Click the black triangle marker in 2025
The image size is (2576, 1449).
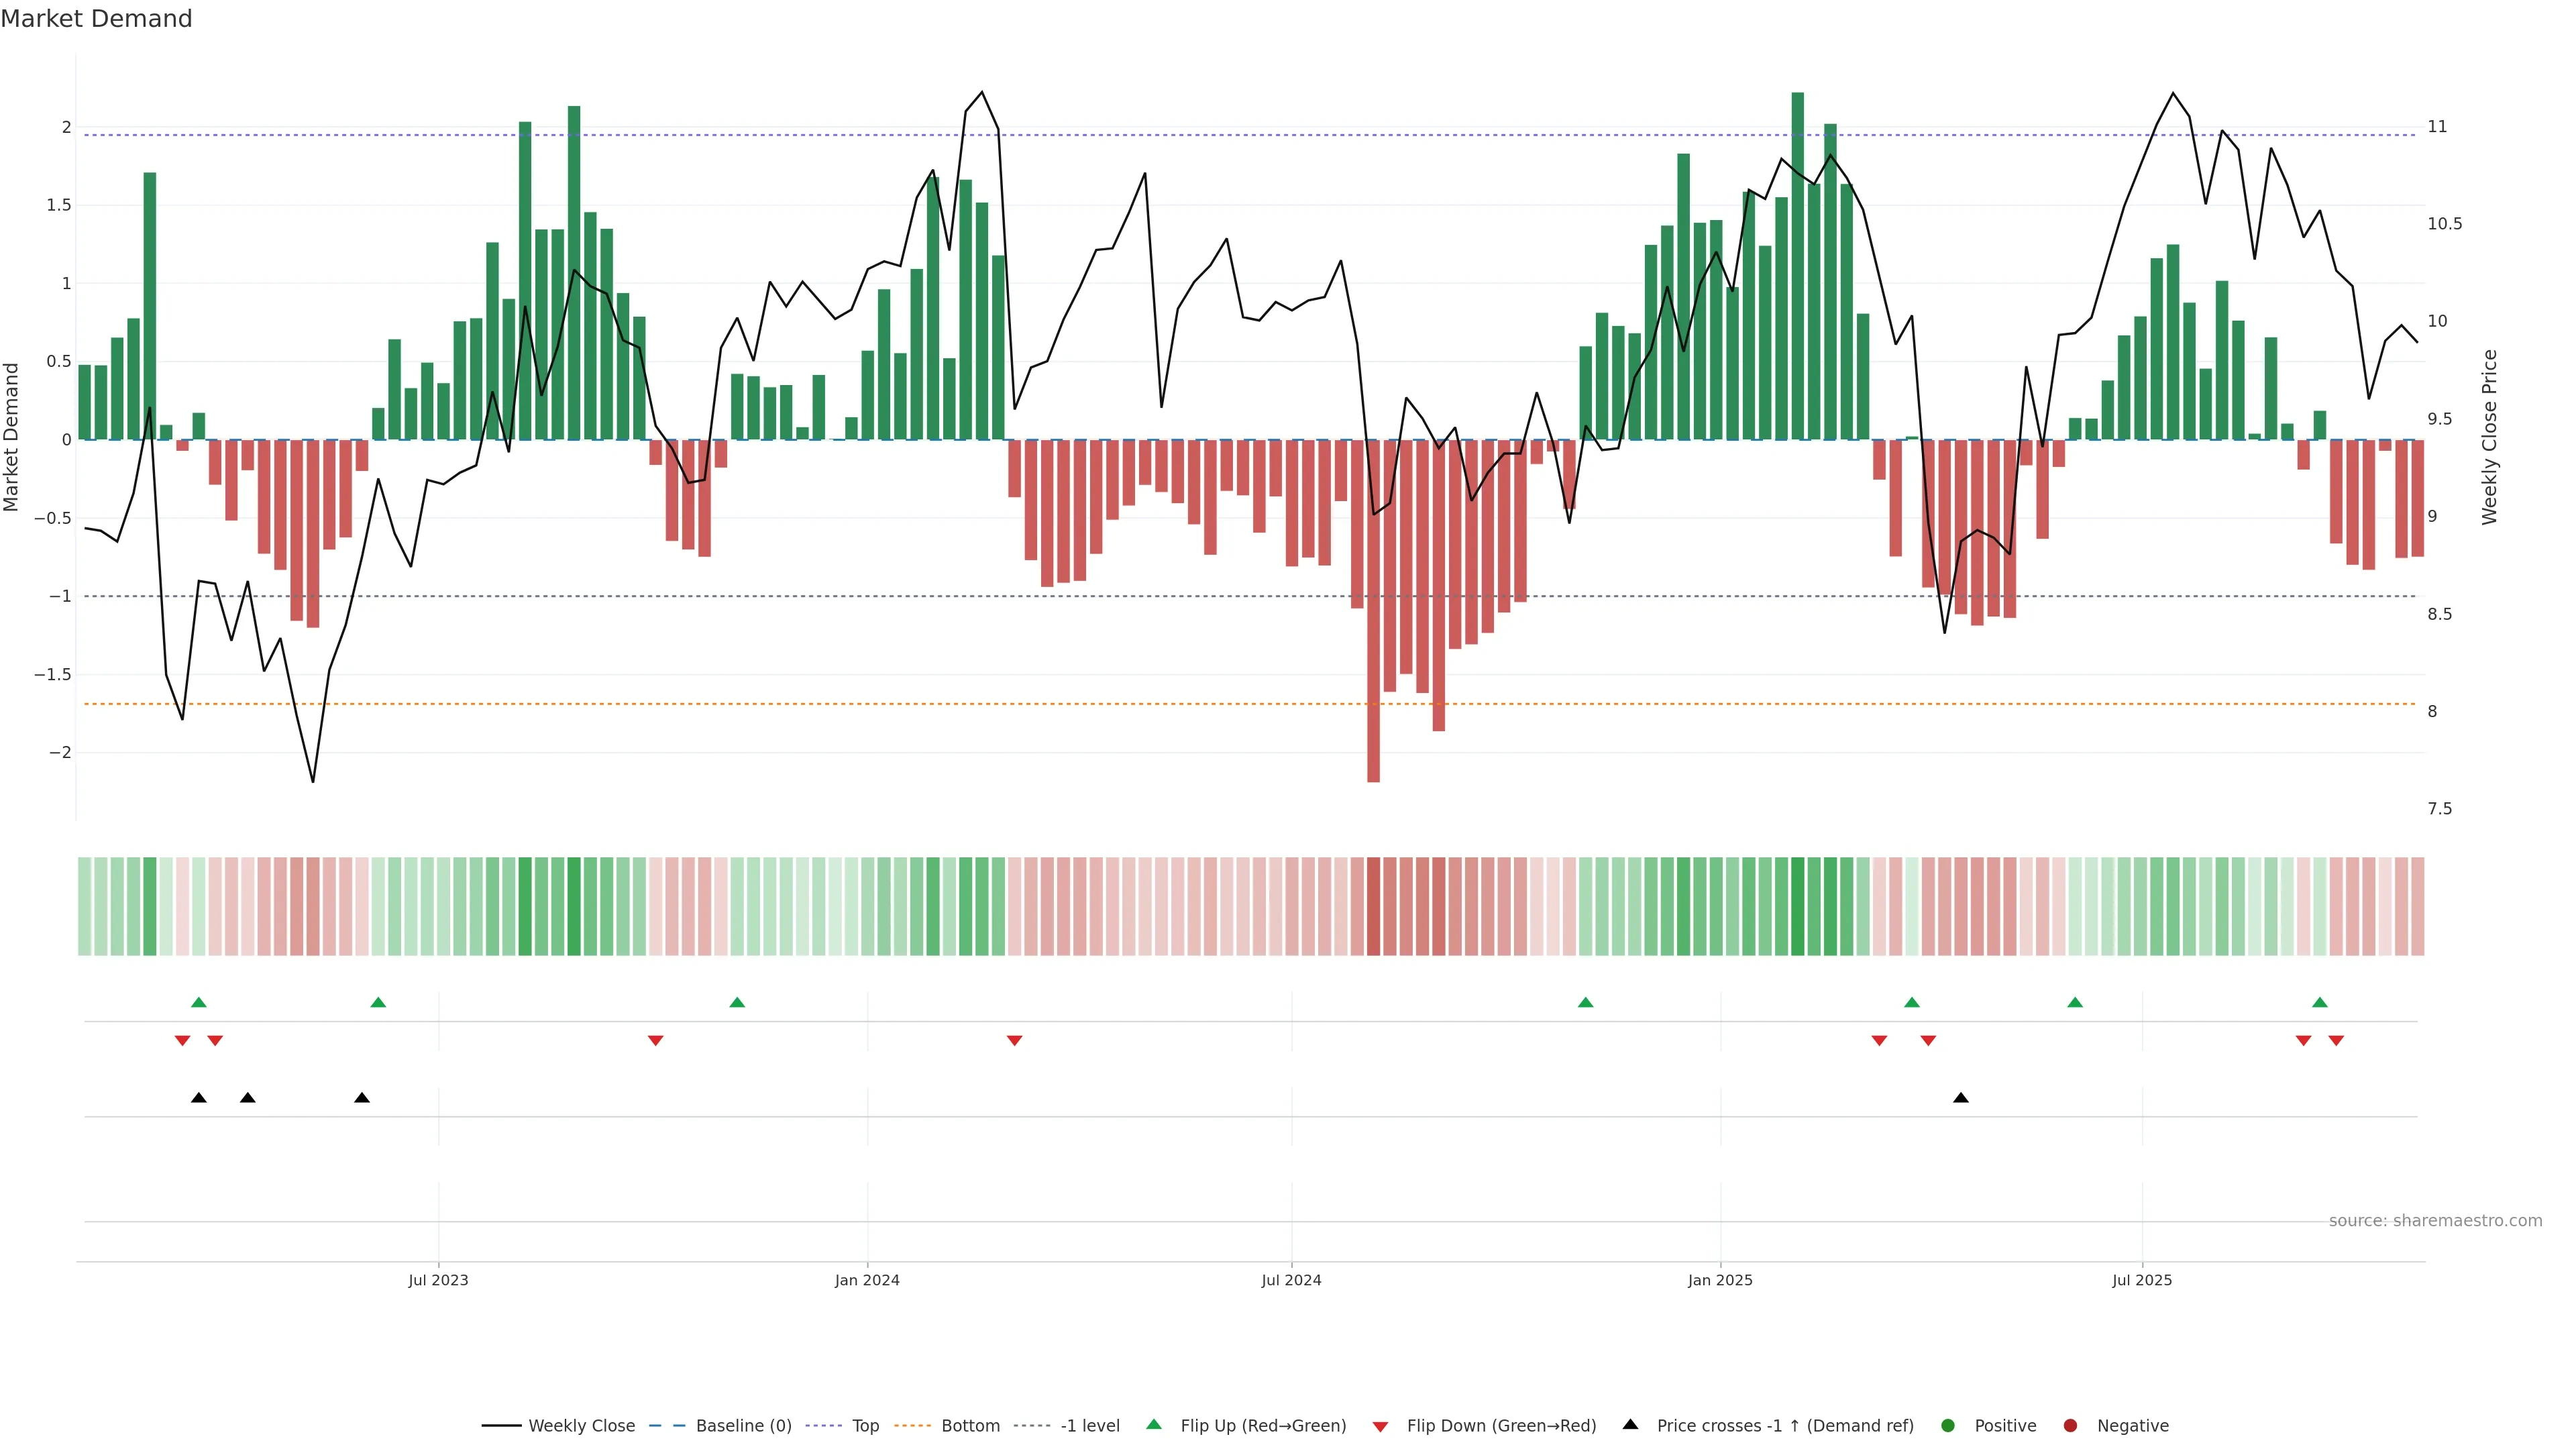(x=1960, y=1098)
